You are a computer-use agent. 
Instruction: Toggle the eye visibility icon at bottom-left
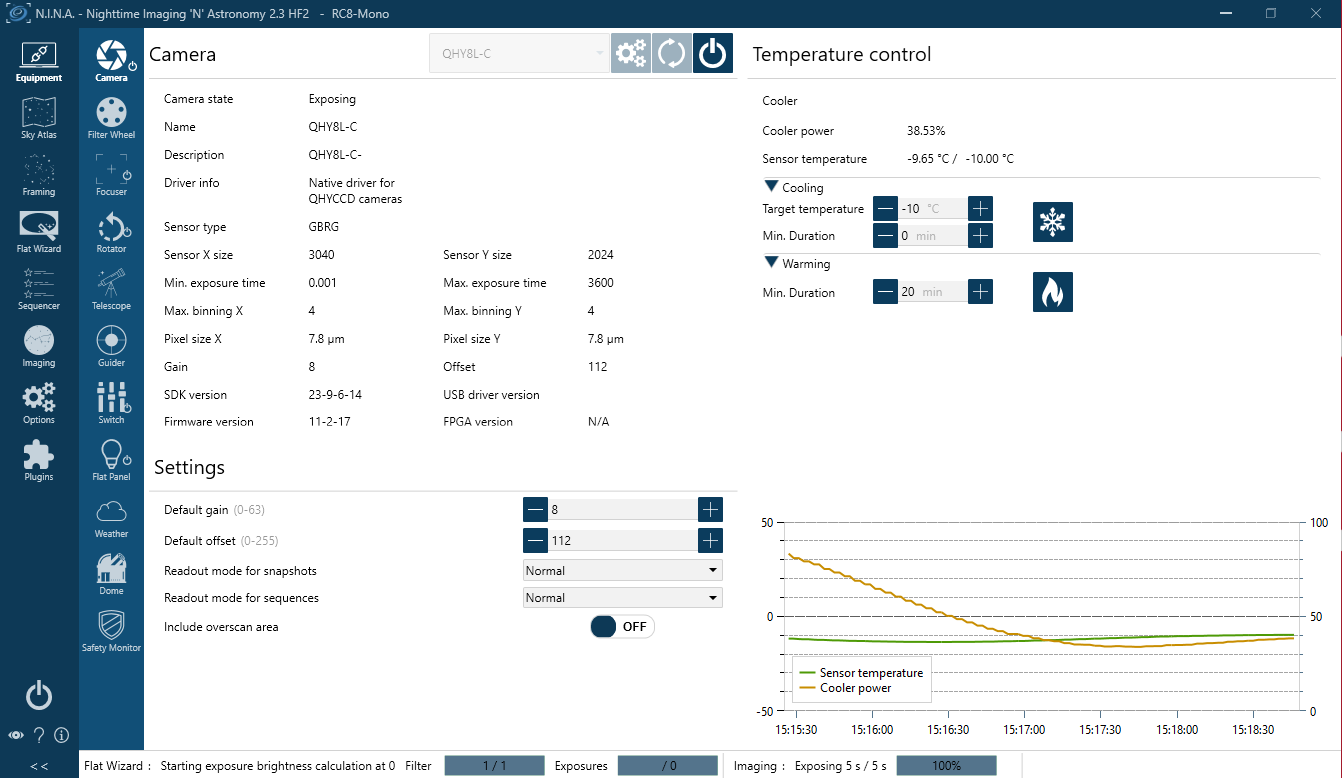[16, 736]
